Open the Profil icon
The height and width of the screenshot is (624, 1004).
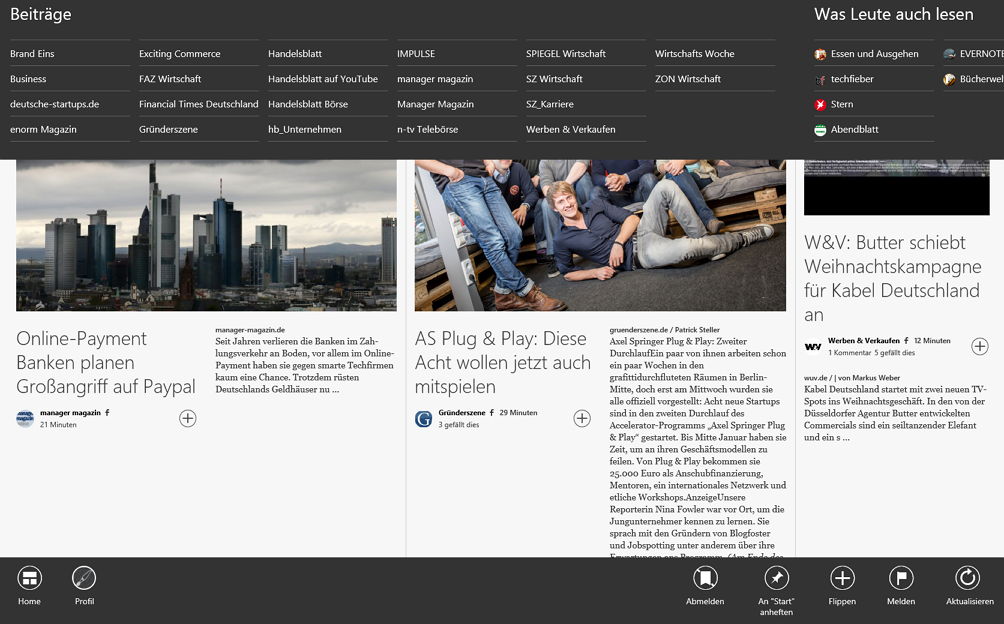click(x=85, y=578)
